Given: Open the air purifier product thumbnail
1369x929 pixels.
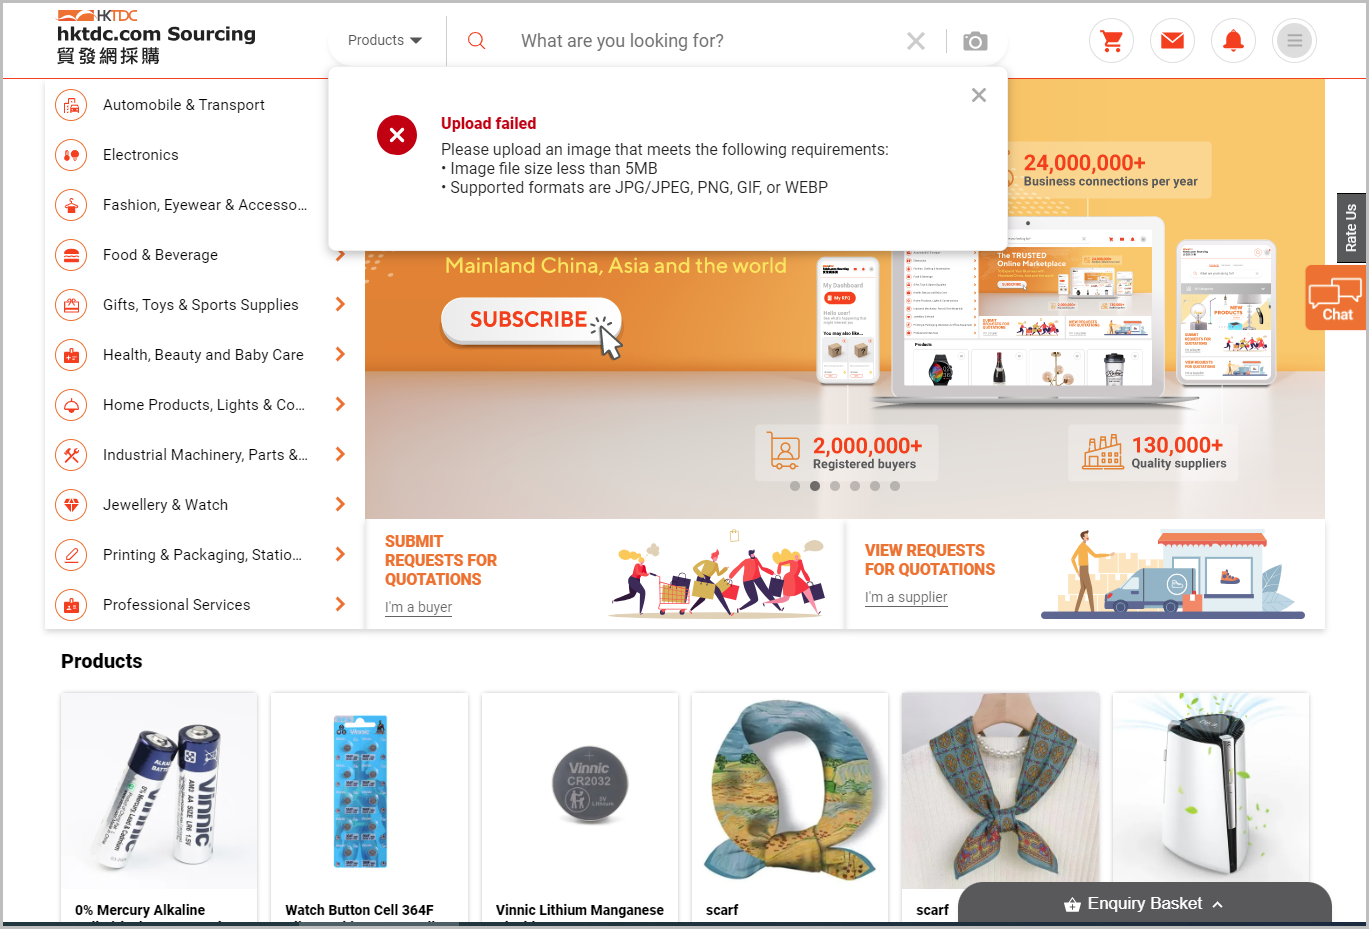Looking at the screenshot, I should 1211,791.
